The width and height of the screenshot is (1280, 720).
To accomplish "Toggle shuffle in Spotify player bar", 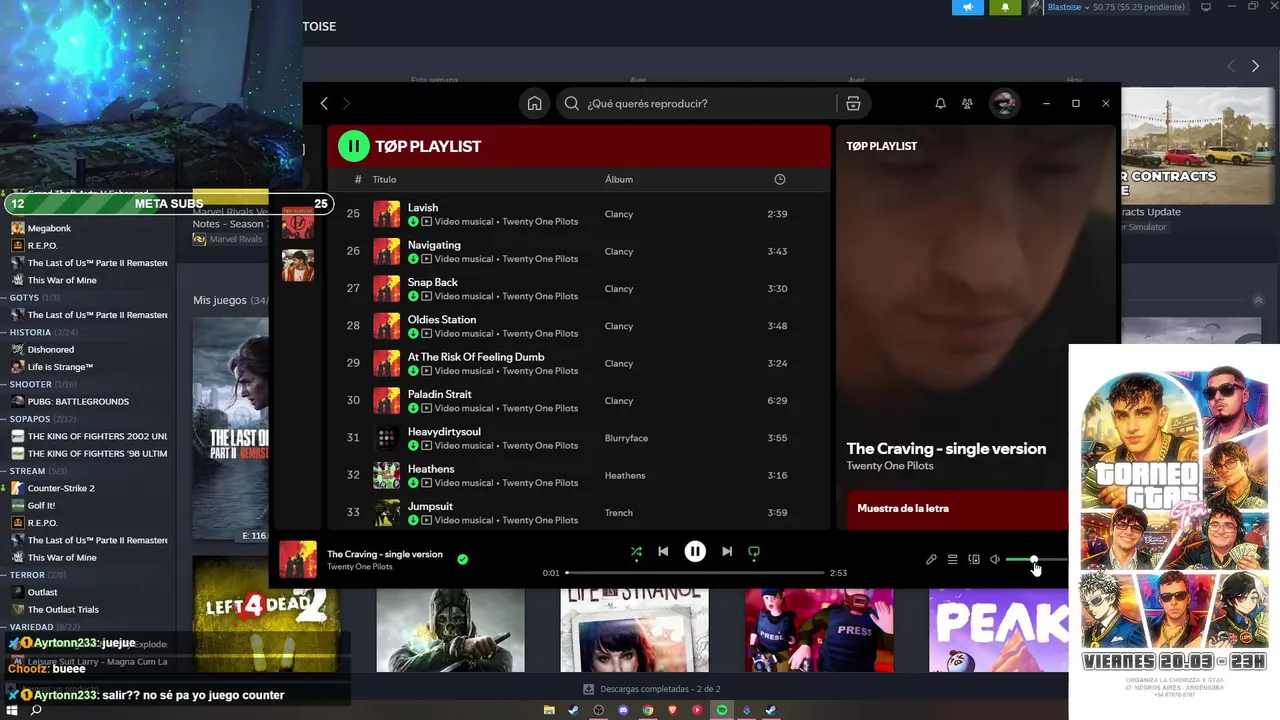I will pos(636,551).
